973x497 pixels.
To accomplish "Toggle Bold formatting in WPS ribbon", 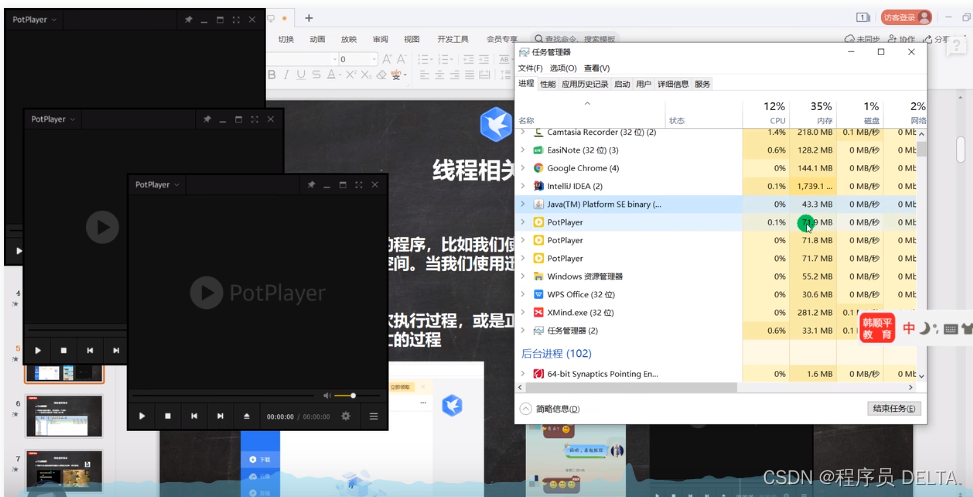I will (271, 75).
